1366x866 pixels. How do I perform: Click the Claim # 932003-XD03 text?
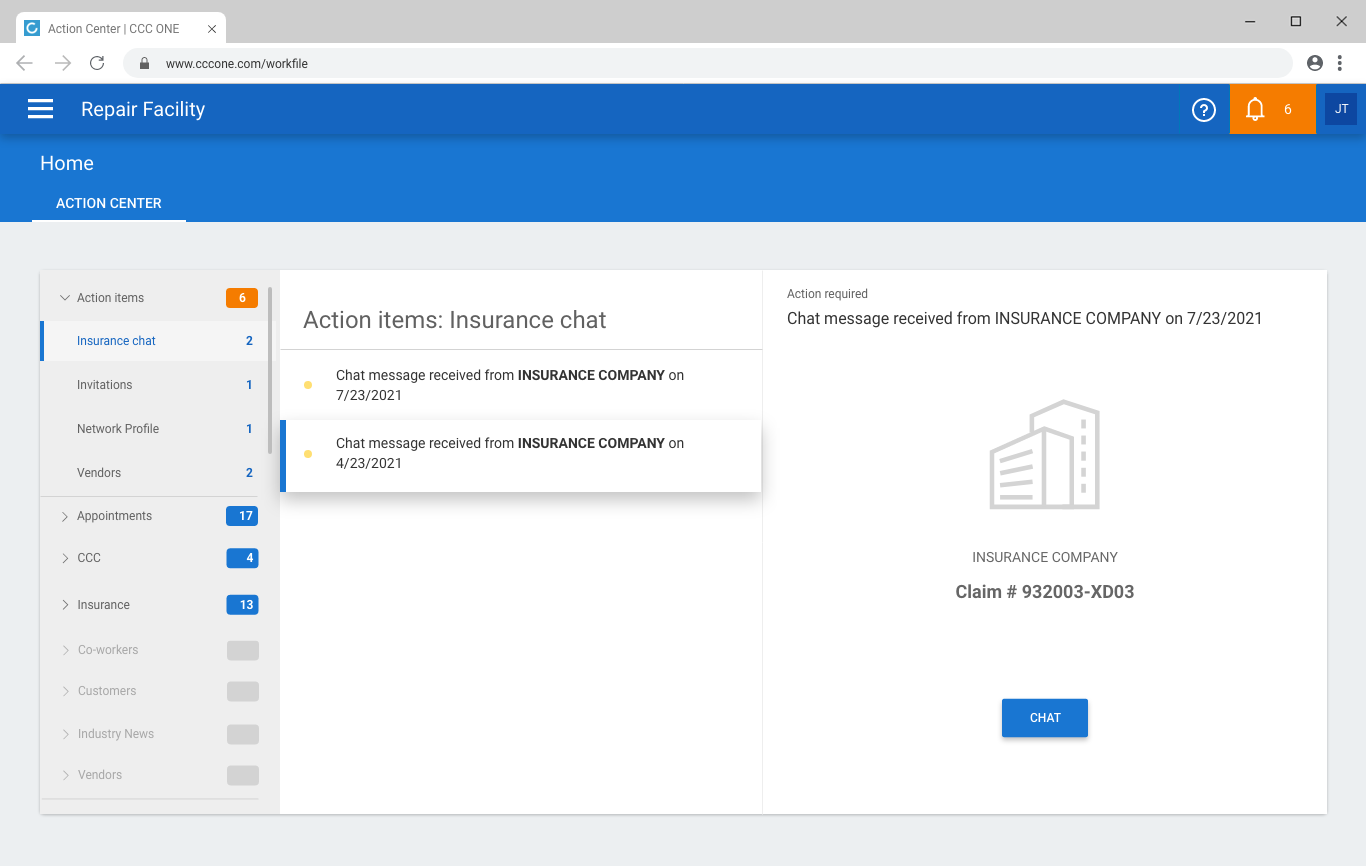point(1045,592)
